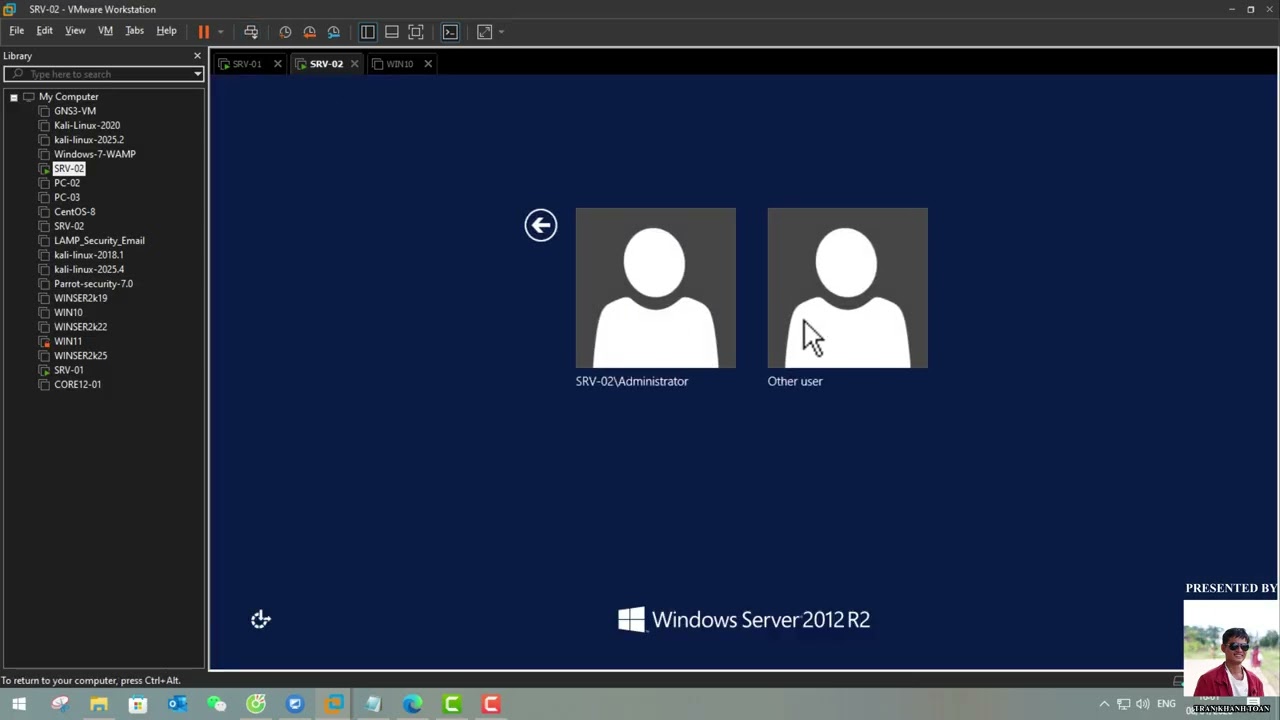1280x720 pixels.
Task: Open the View menu
Action: point(75,31)
